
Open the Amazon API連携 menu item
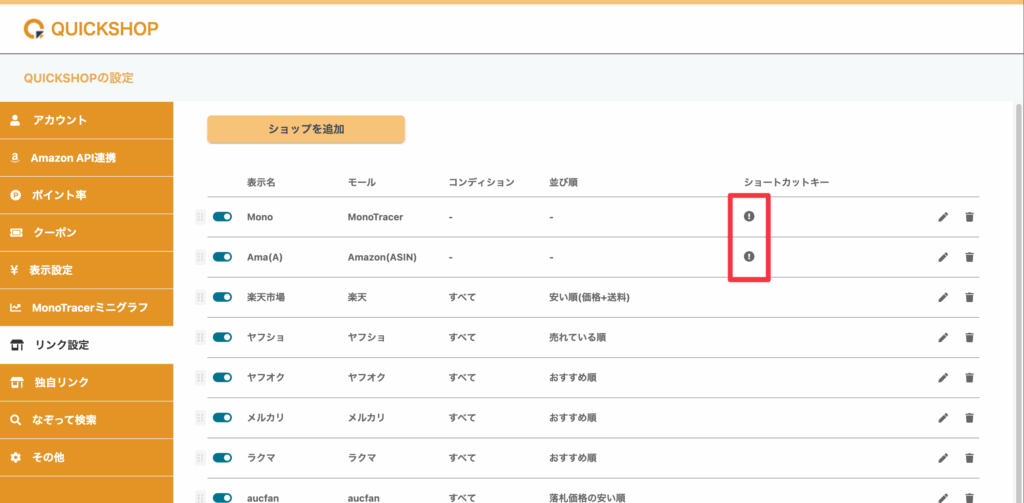tap(86, 158)
